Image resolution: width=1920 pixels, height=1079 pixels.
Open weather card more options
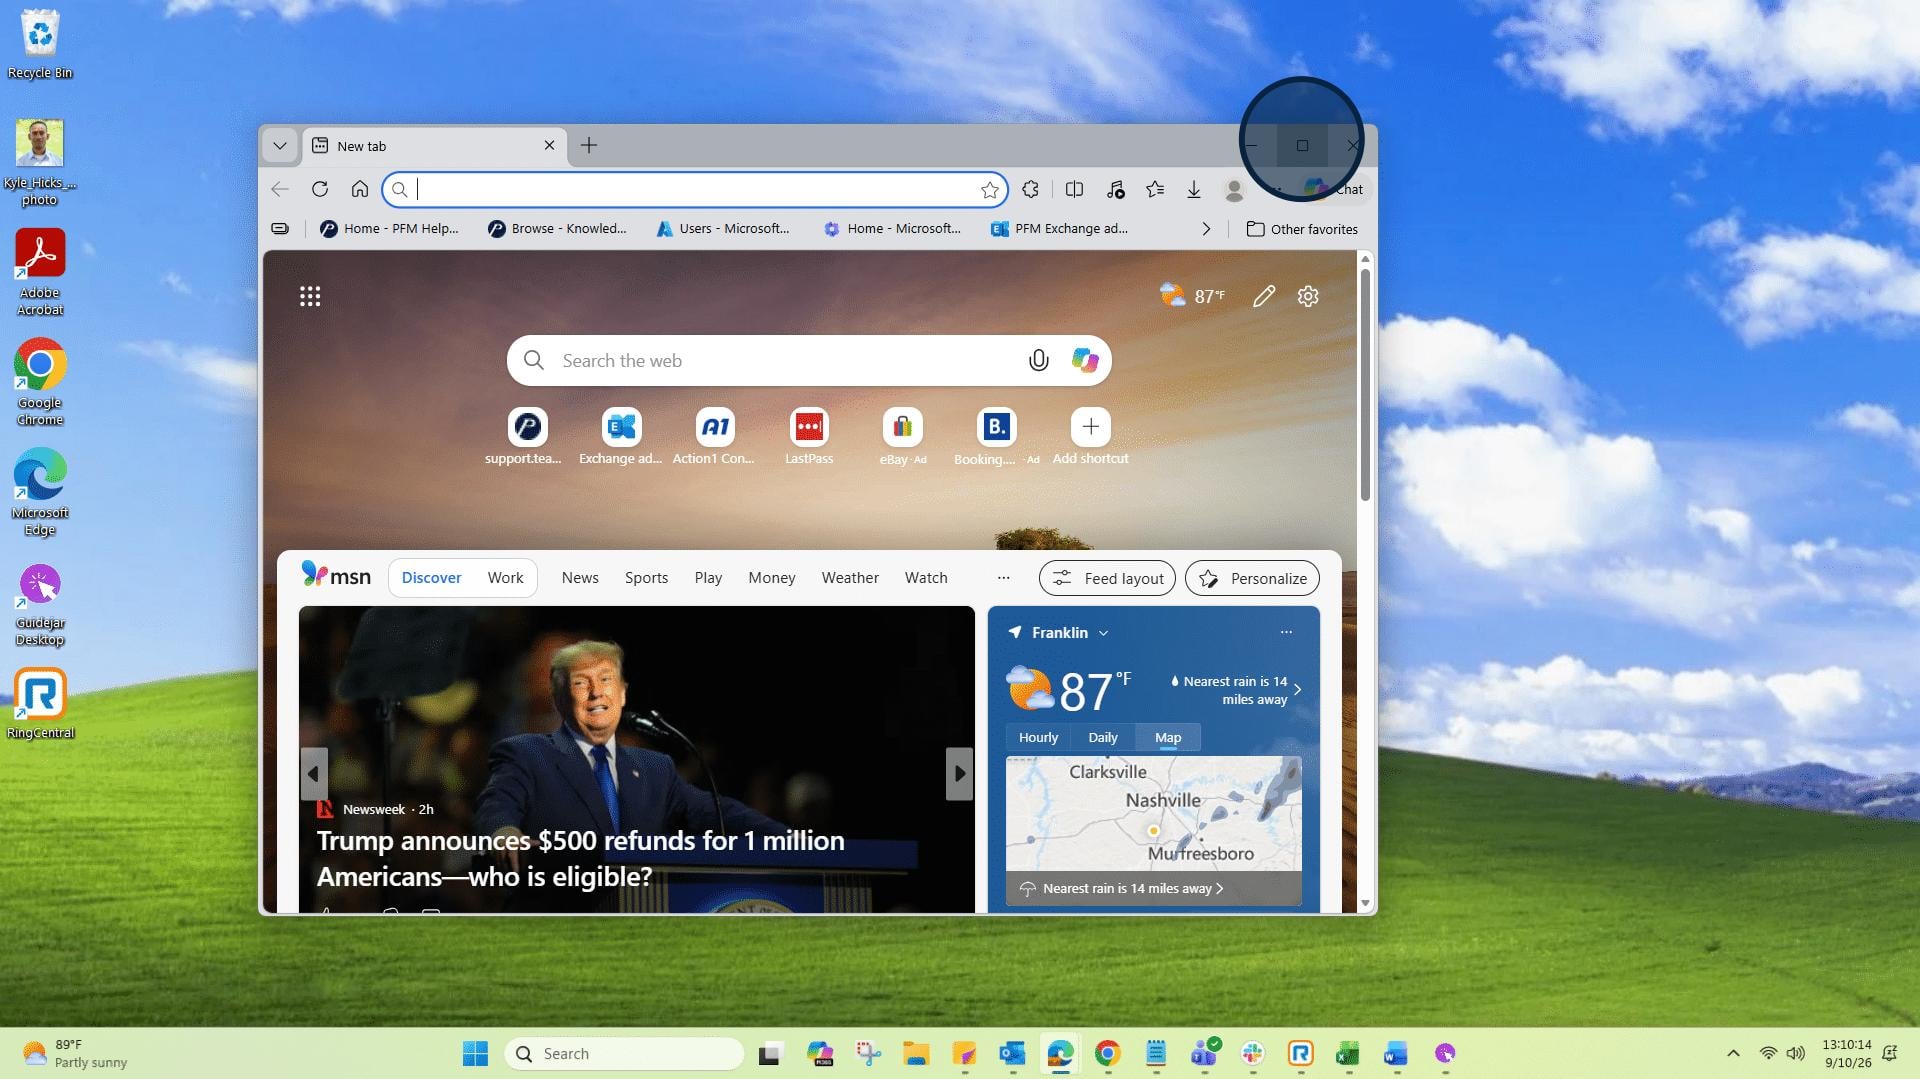click(x=1286, y=632)
